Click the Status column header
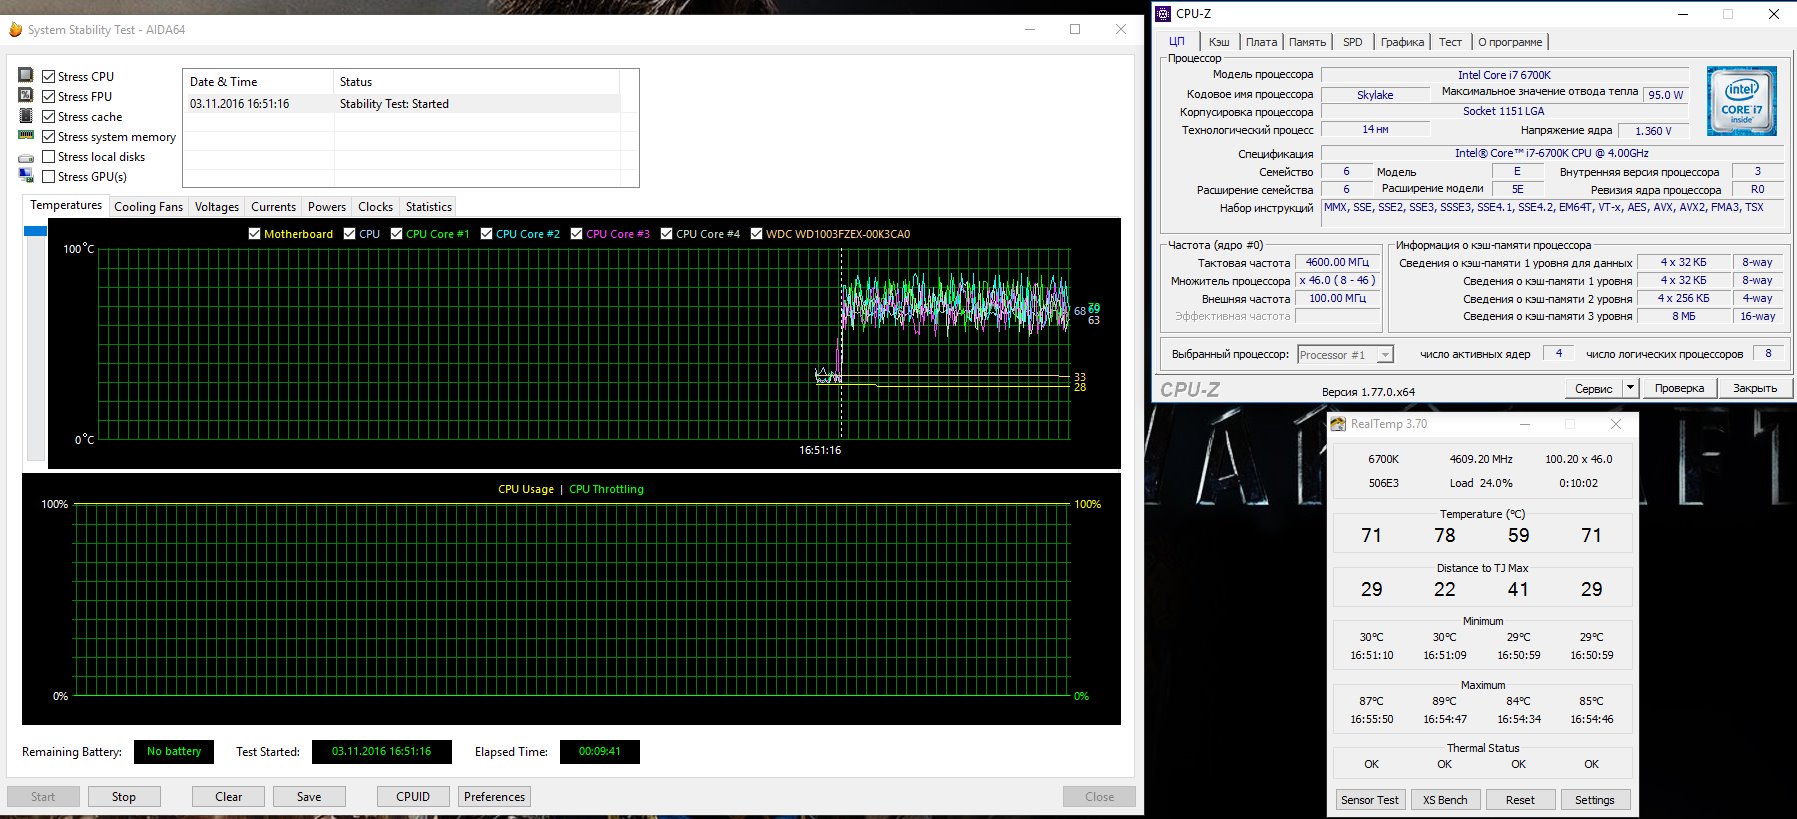Viewport: 1797px width, 819px height. [x=476, y=82]
